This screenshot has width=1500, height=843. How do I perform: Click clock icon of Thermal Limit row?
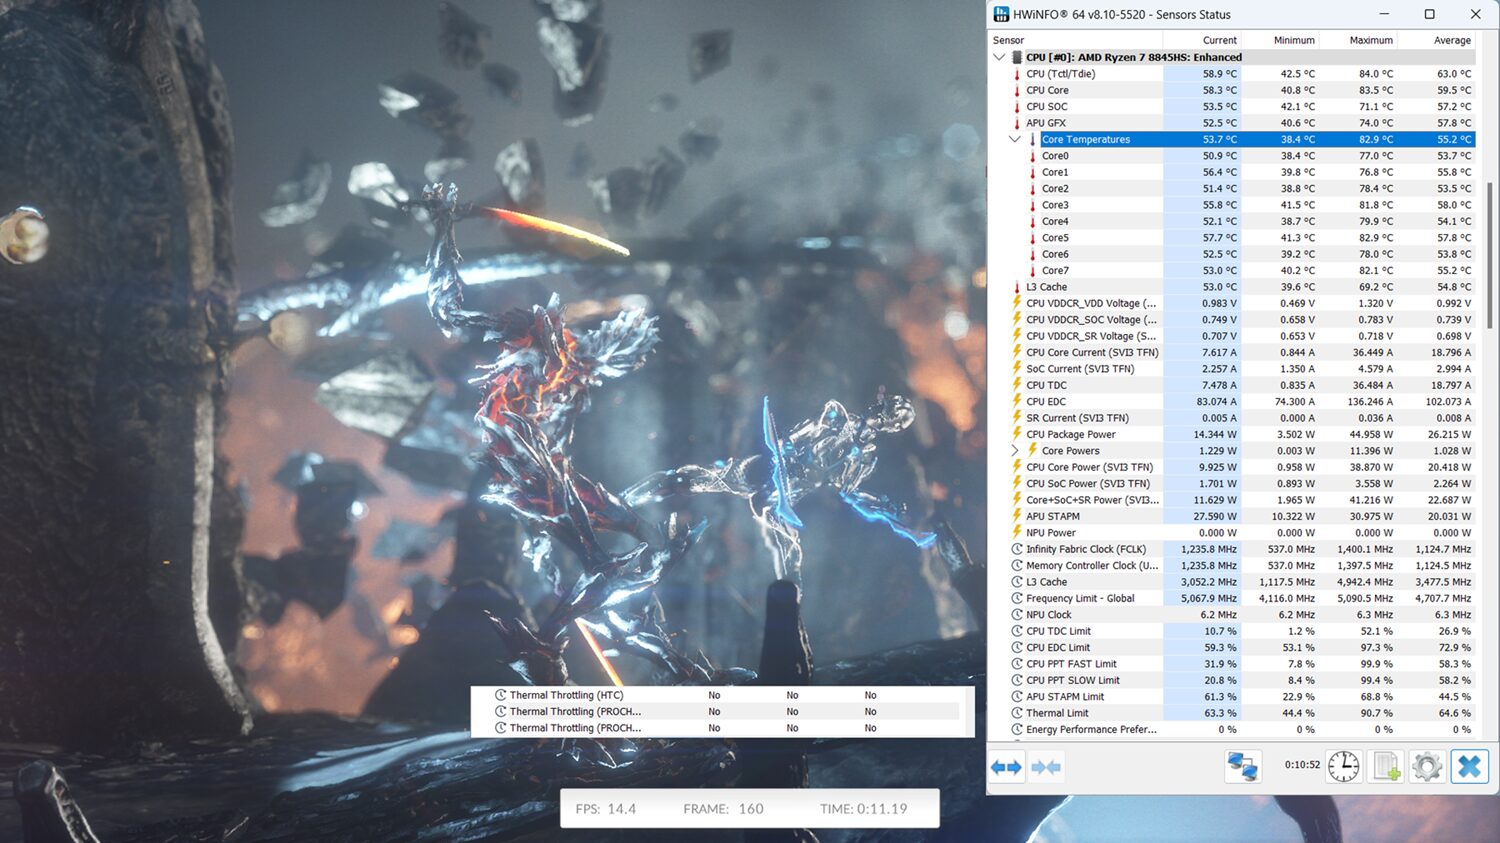1017,713
